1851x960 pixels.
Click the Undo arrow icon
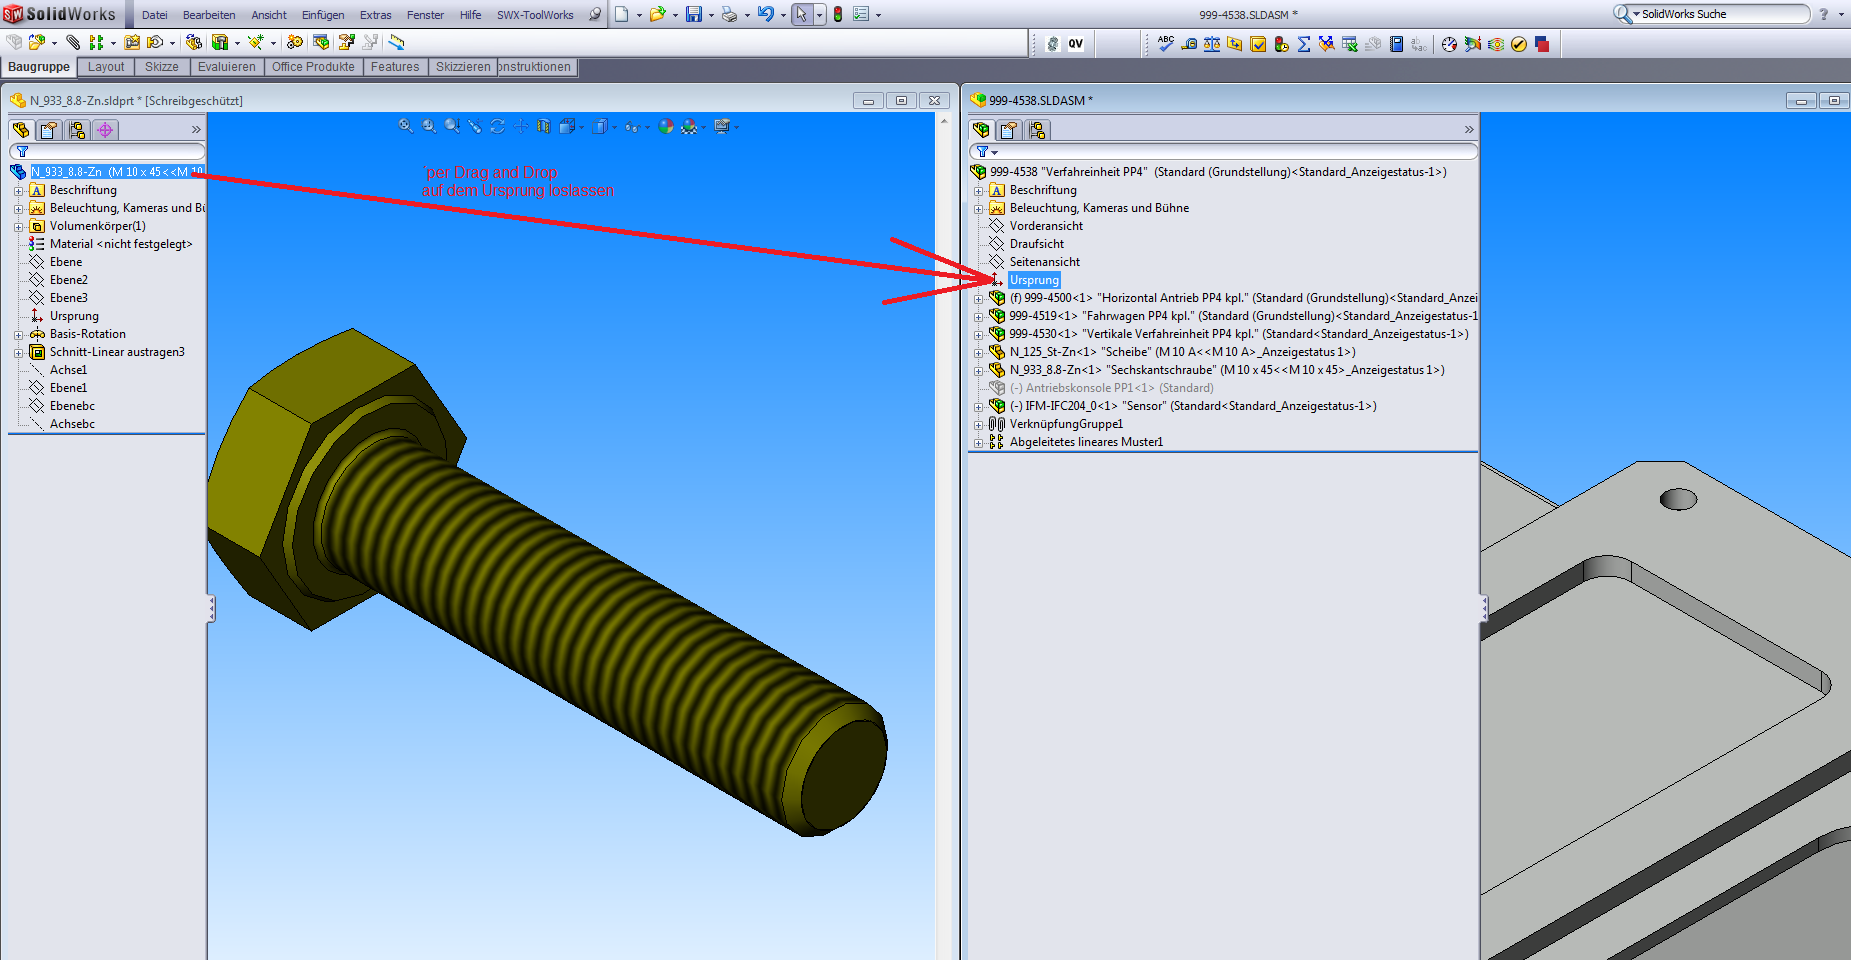pos(766,14)
